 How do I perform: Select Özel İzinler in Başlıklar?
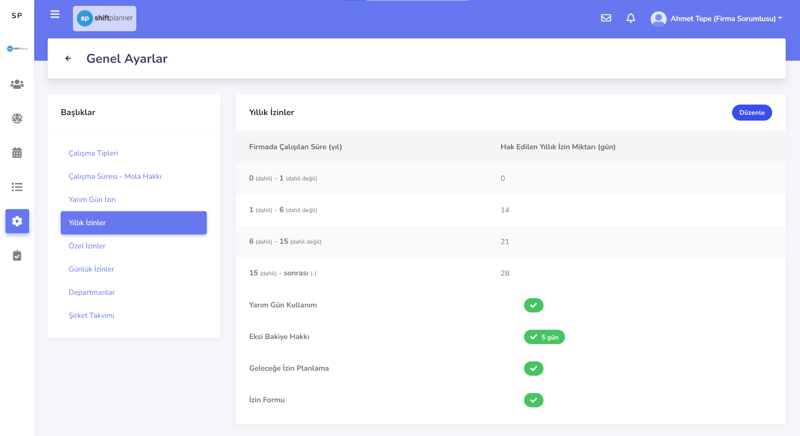tap(87, 246)
